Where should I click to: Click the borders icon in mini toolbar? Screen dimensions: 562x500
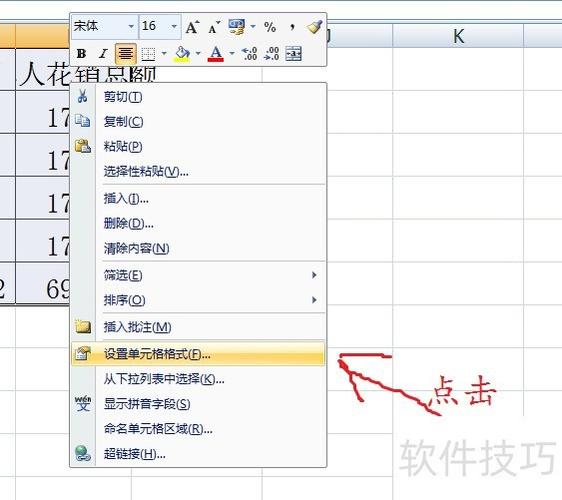point(148,54)
